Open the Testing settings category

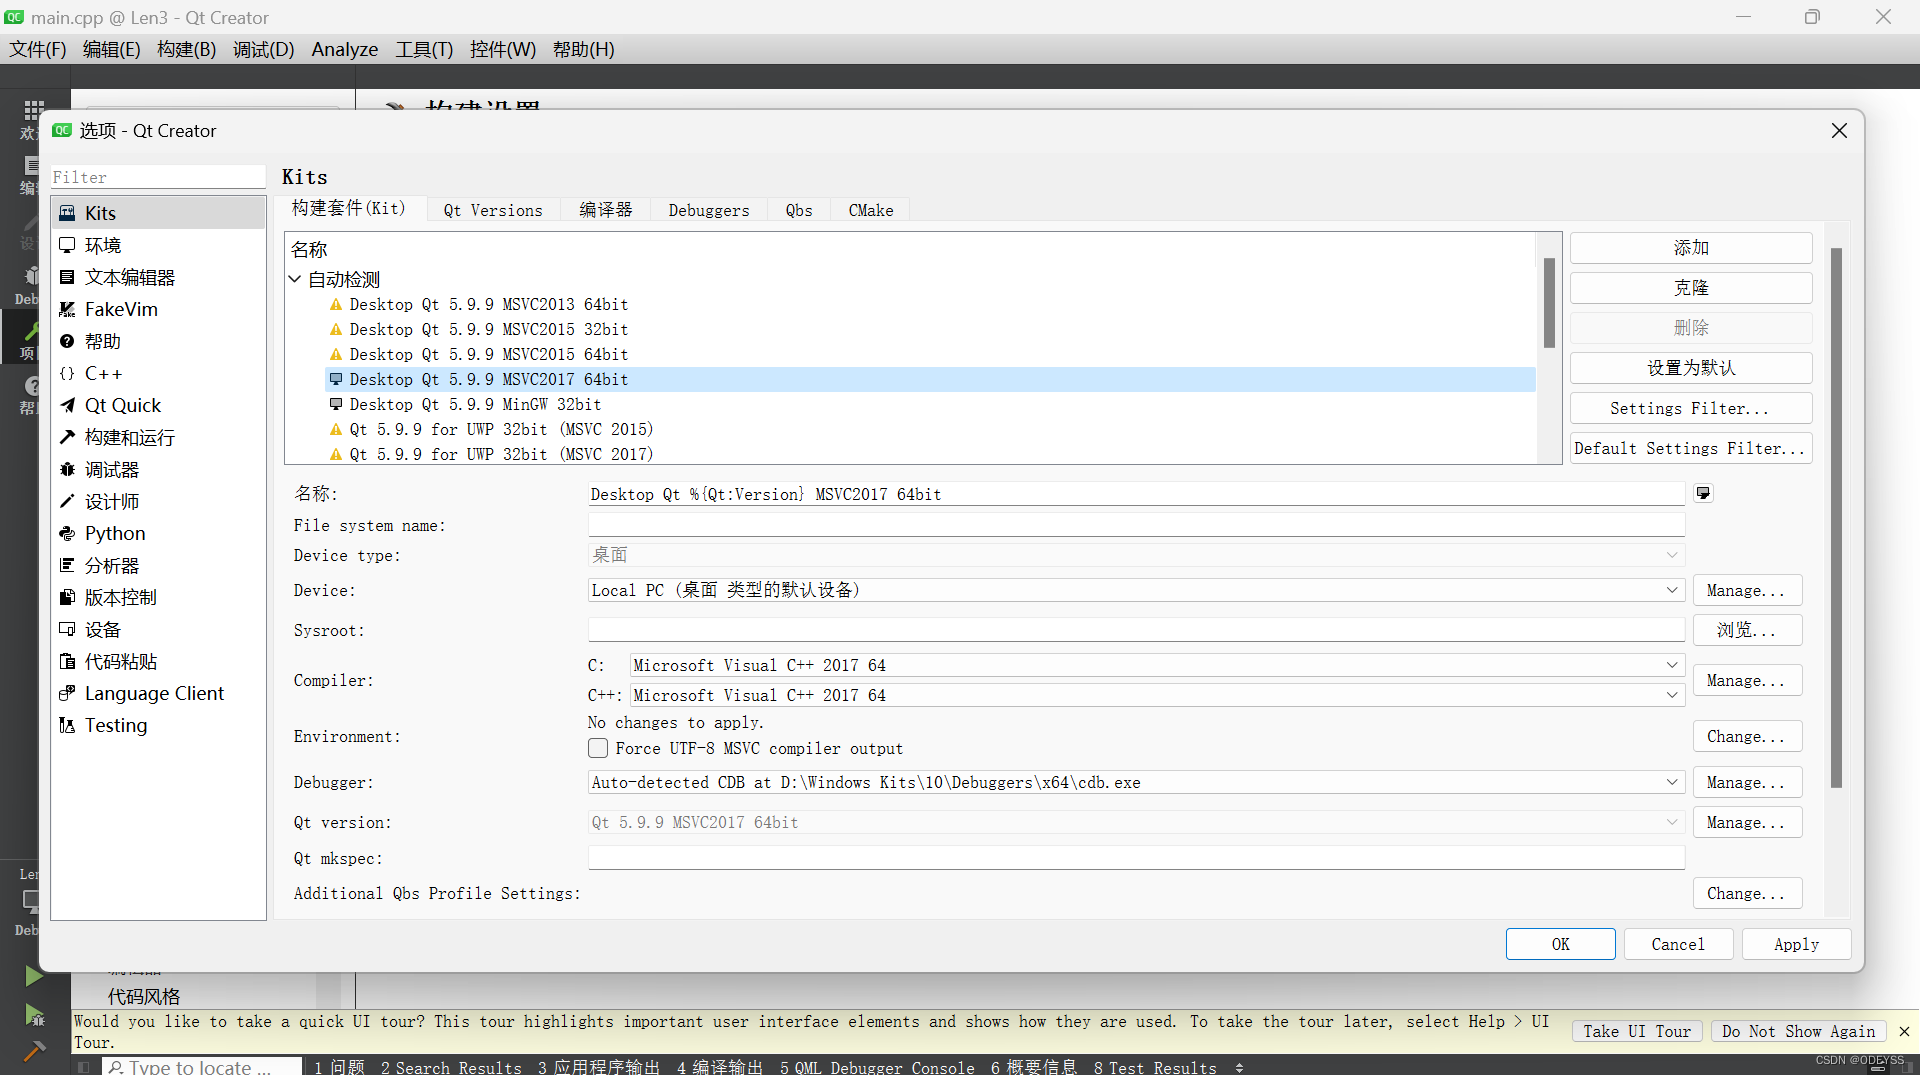coord(158,725)
